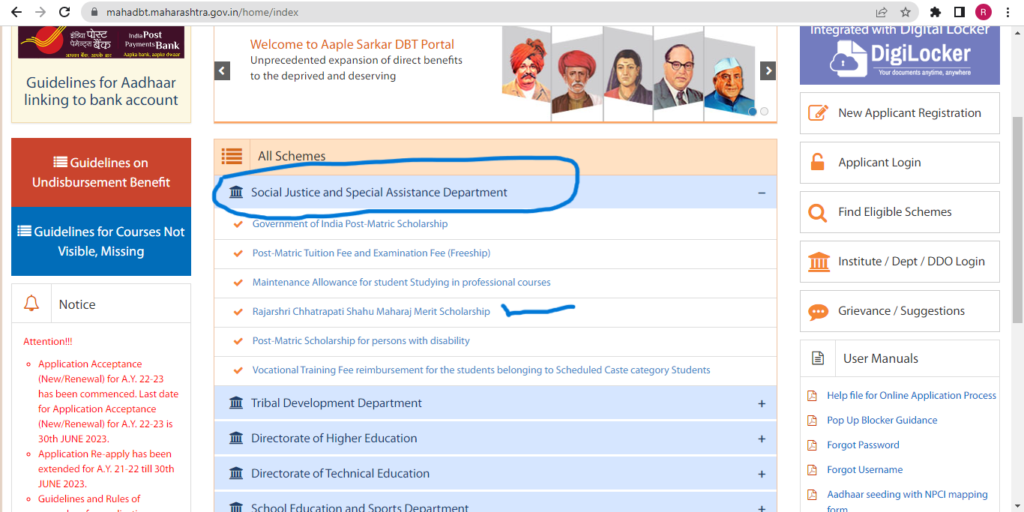Screen dimensions: 1024x512
Task: Expand Directorate of Higher Education section
Action: [x=761, y=439]
